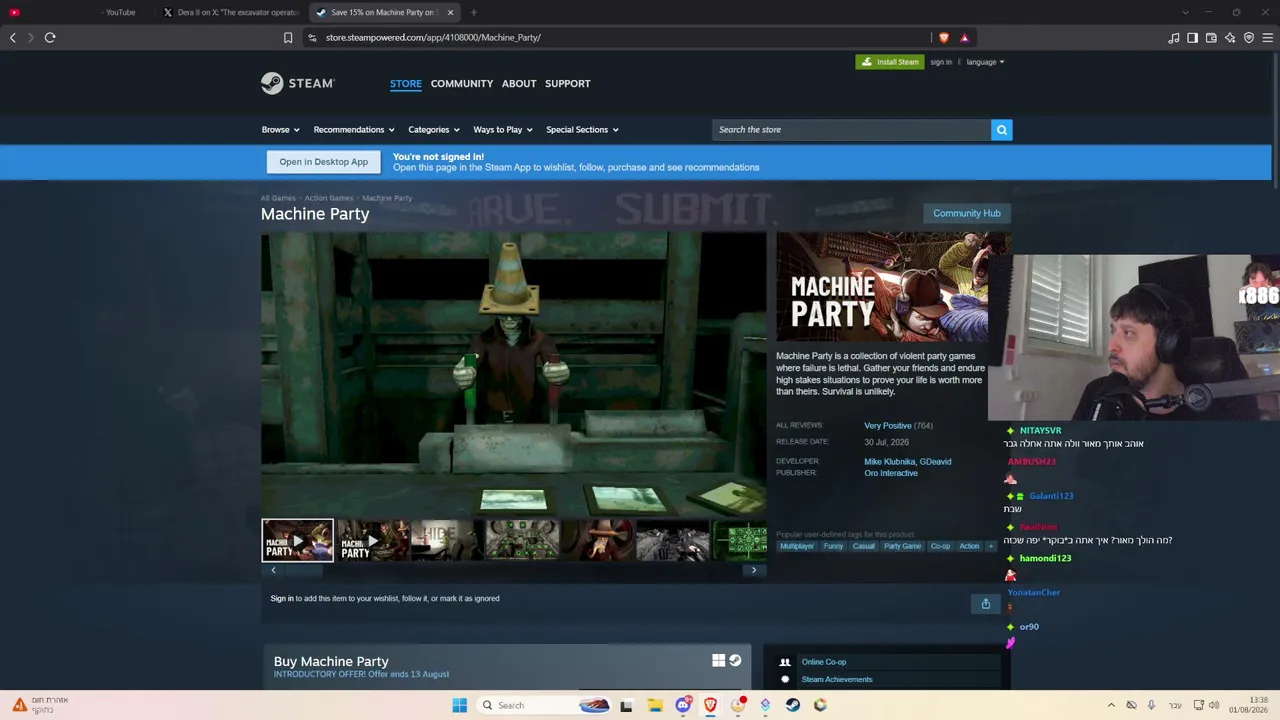The height and width of the screenshot is (720, 1280).
Task: Open the Browse dropdown menu
Action: coord(281,130)
